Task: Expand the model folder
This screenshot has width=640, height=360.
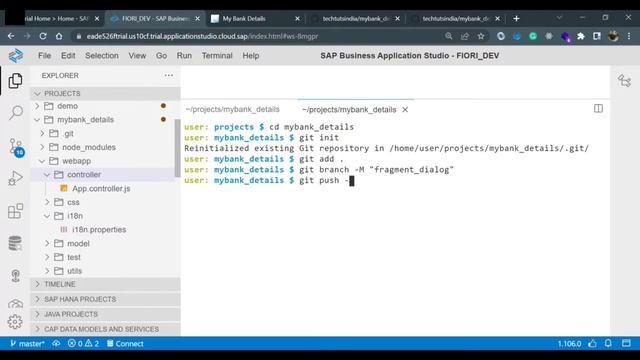Action: [x=47, y=244]
